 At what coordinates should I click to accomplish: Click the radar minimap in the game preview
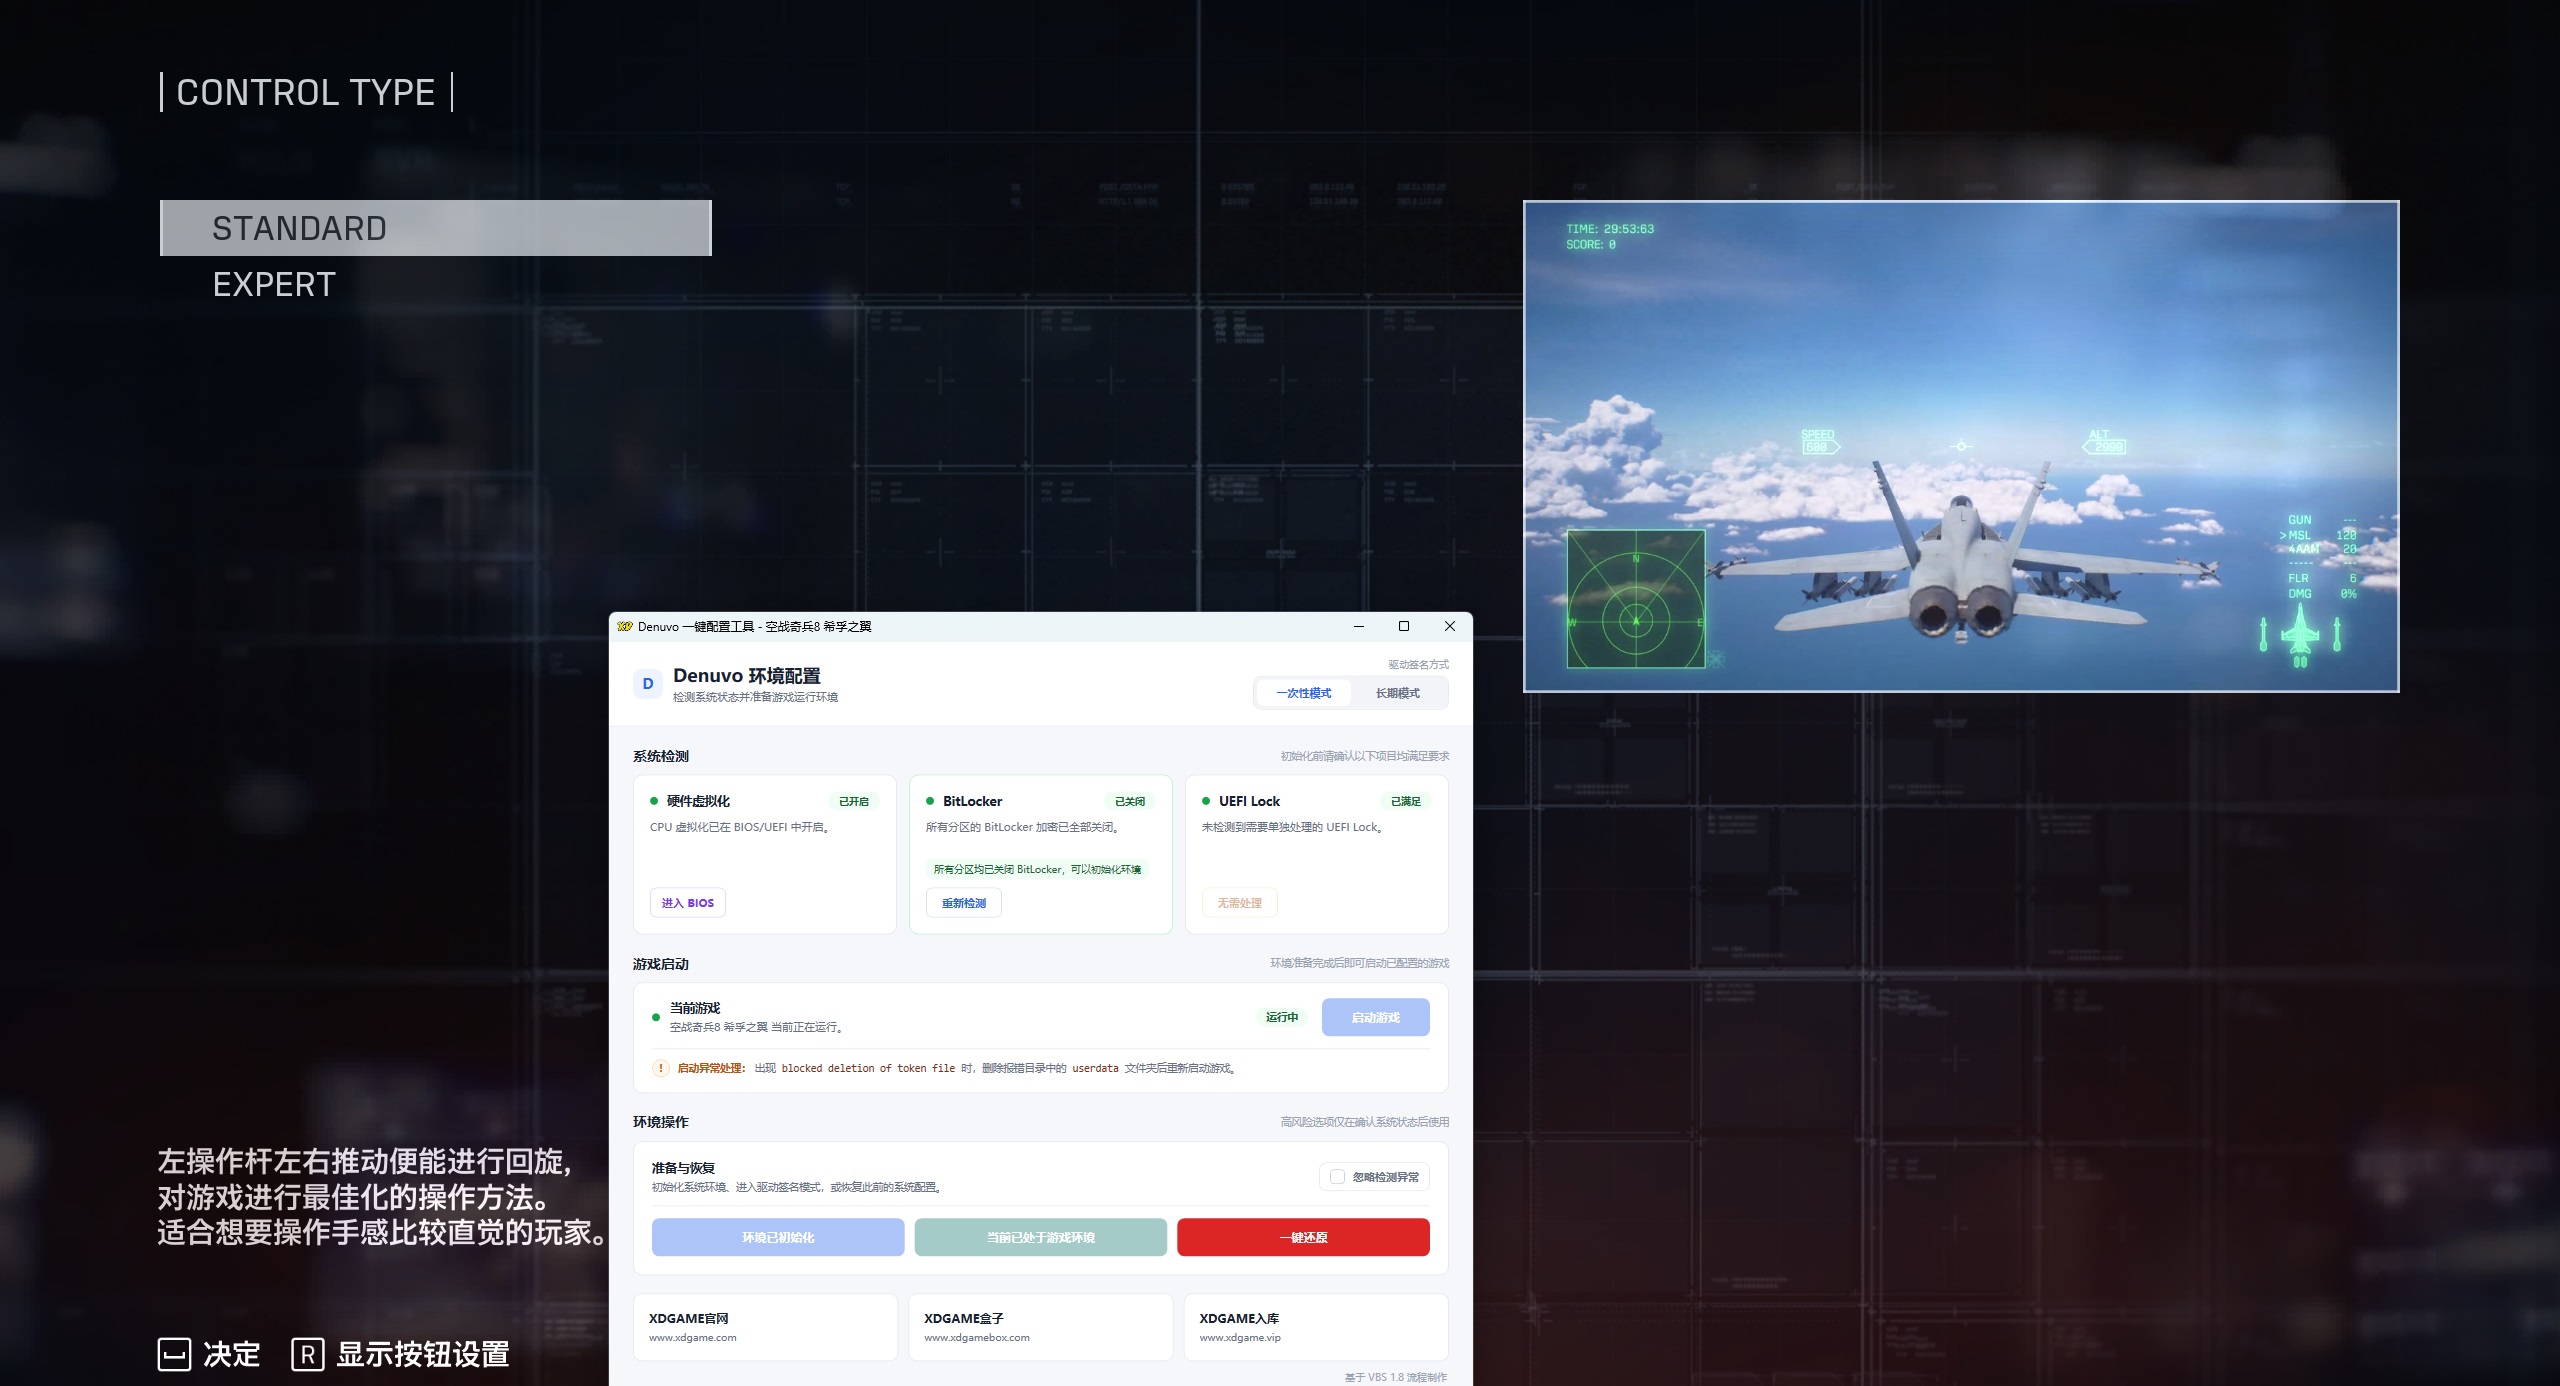pos(1636,599)
